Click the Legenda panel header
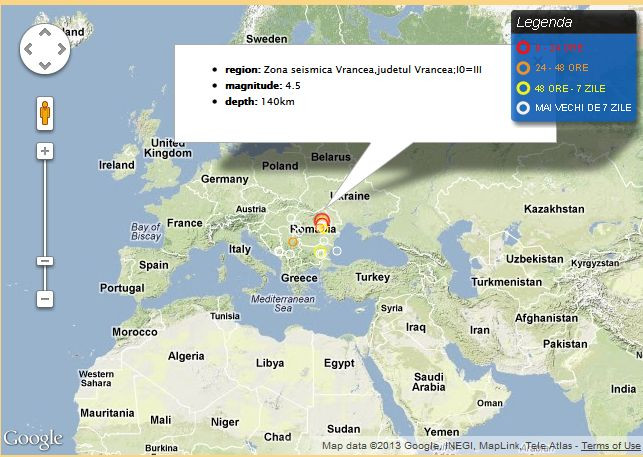This screenshot has height=457, width=643. 572,22
